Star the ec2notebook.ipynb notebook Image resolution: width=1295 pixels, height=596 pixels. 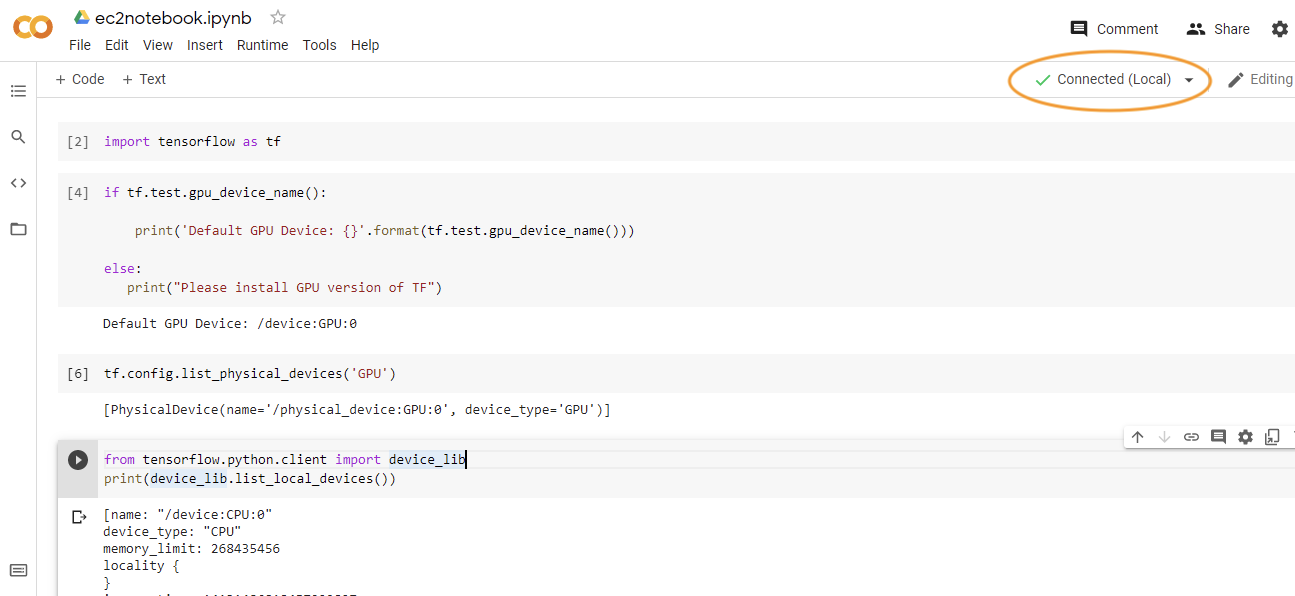278,17
